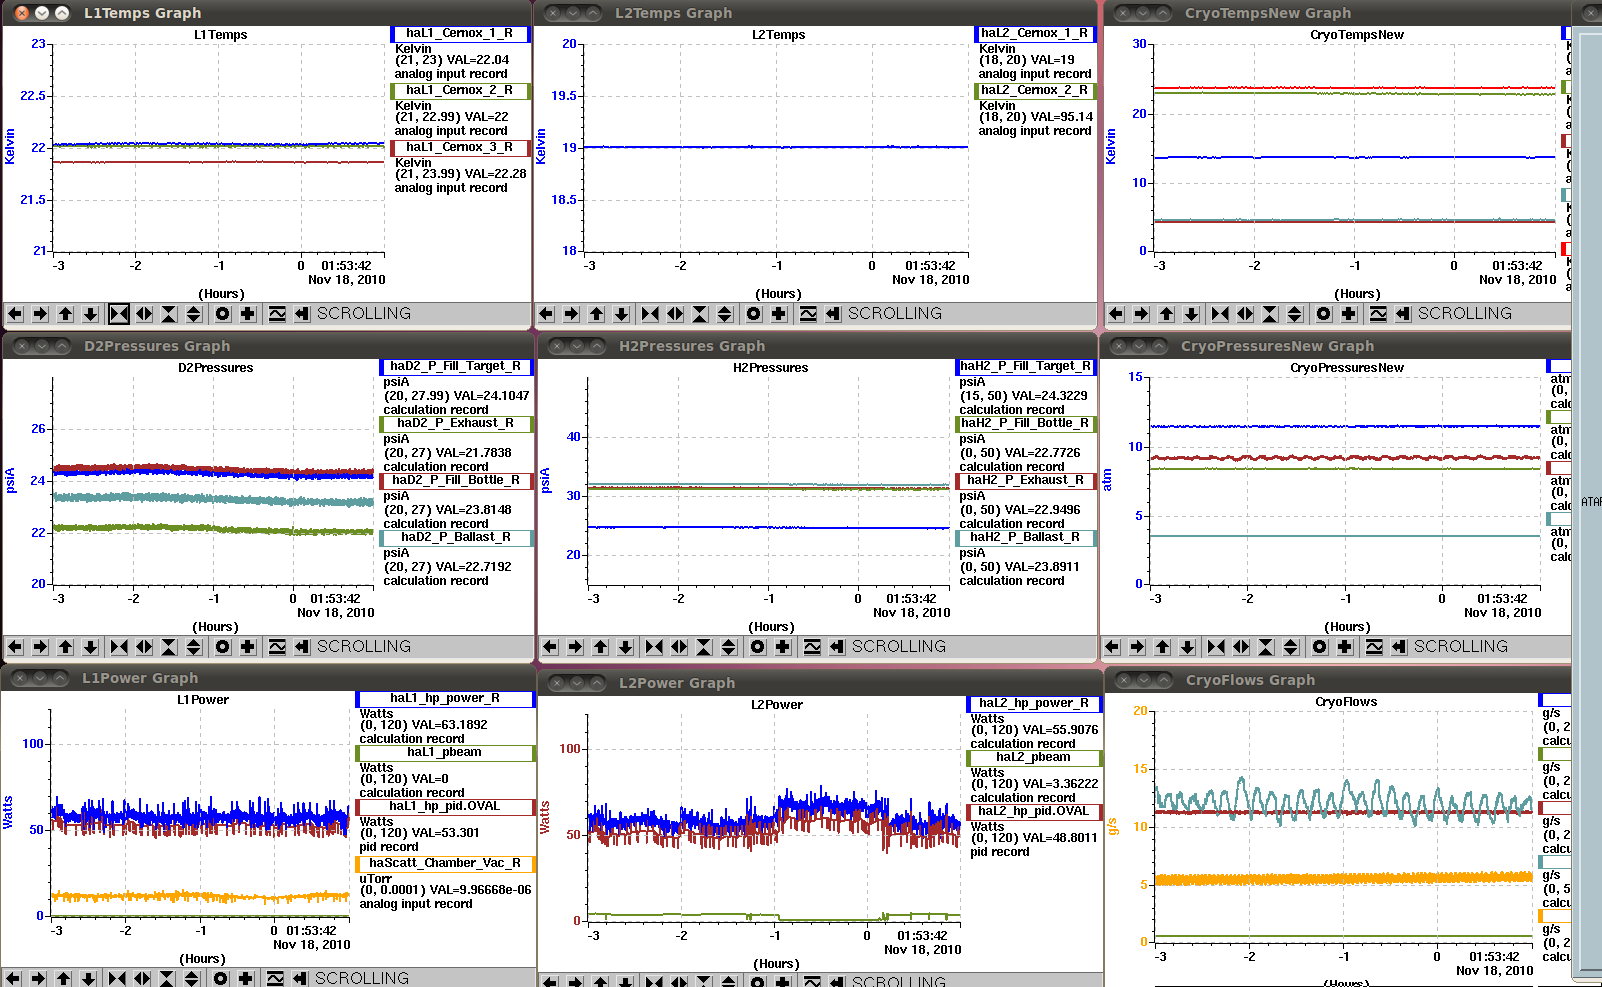
Task: Pan left in the L2Temps graph toolbar
Action: 546,314
